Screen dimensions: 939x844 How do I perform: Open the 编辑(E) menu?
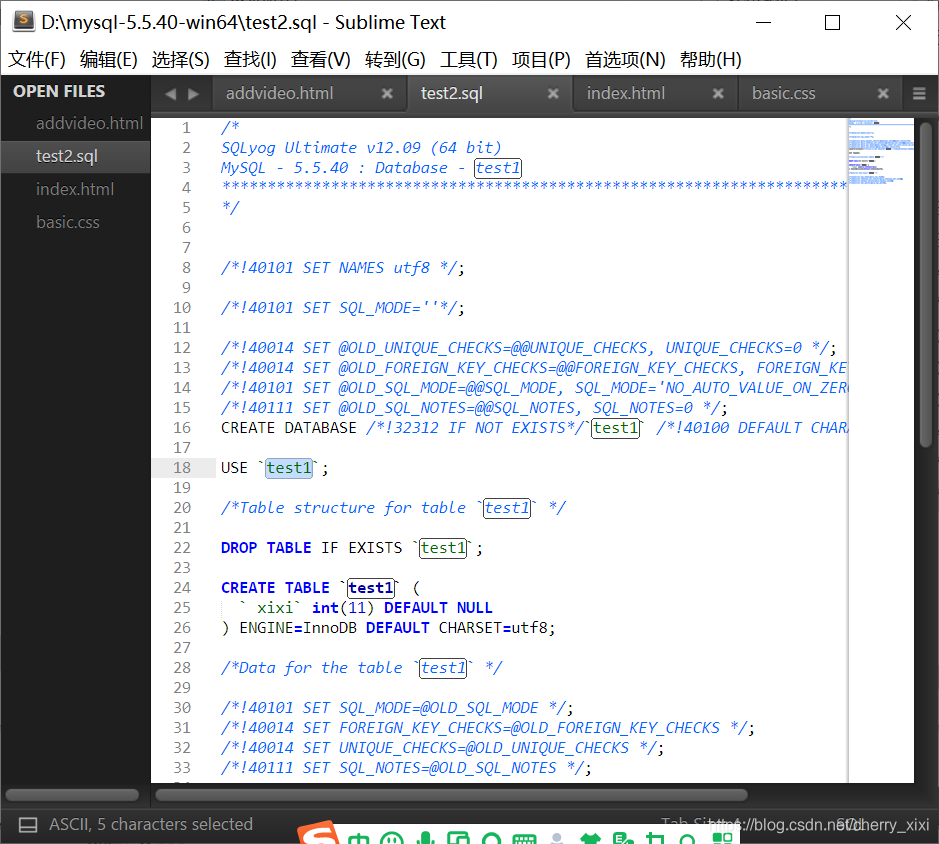point(108,59)
